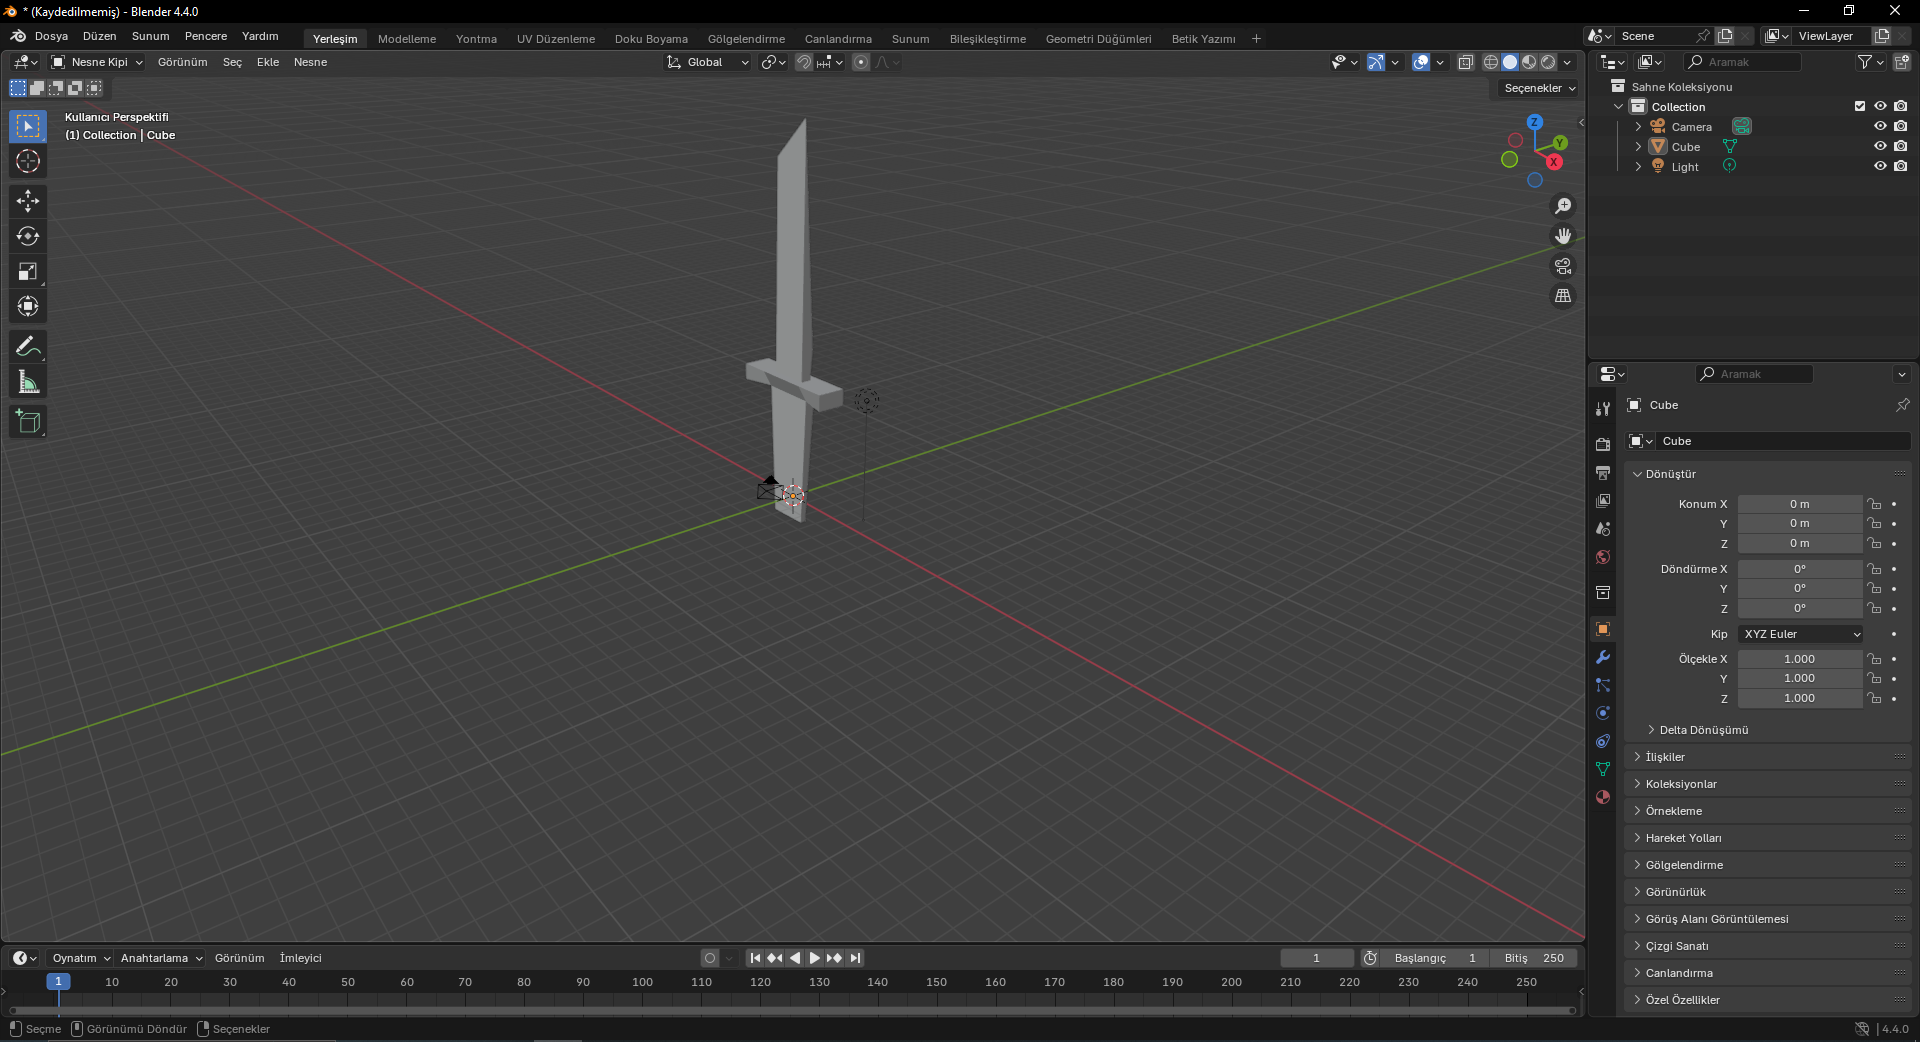
Task: Click the İmleyici timeline menu
Action: point(300,958)
